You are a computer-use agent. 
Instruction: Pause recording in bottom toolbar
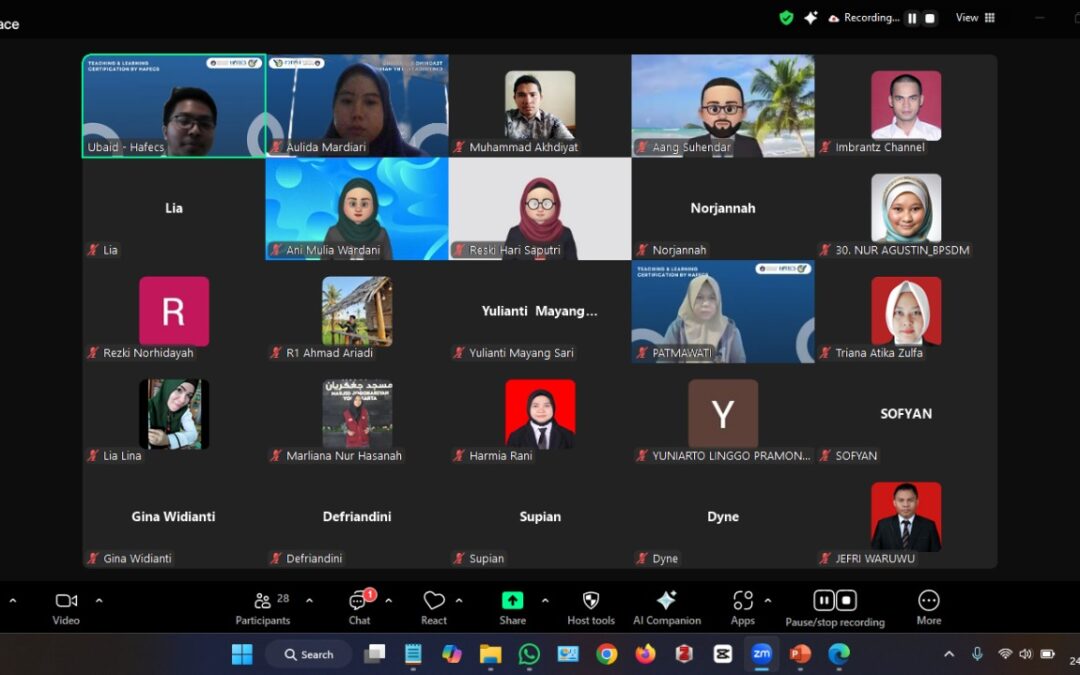[824, 601]
